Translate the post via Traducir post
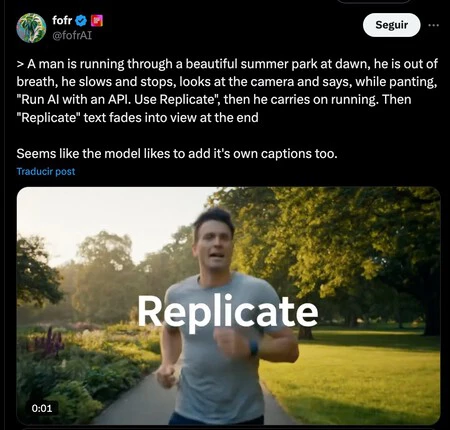450x430 pixels. 46,171
